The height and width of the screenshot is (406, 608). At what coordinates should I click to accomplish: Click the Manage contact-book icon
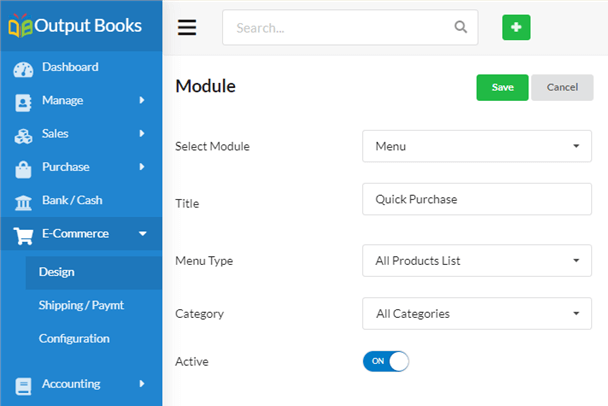coord(23,103)
